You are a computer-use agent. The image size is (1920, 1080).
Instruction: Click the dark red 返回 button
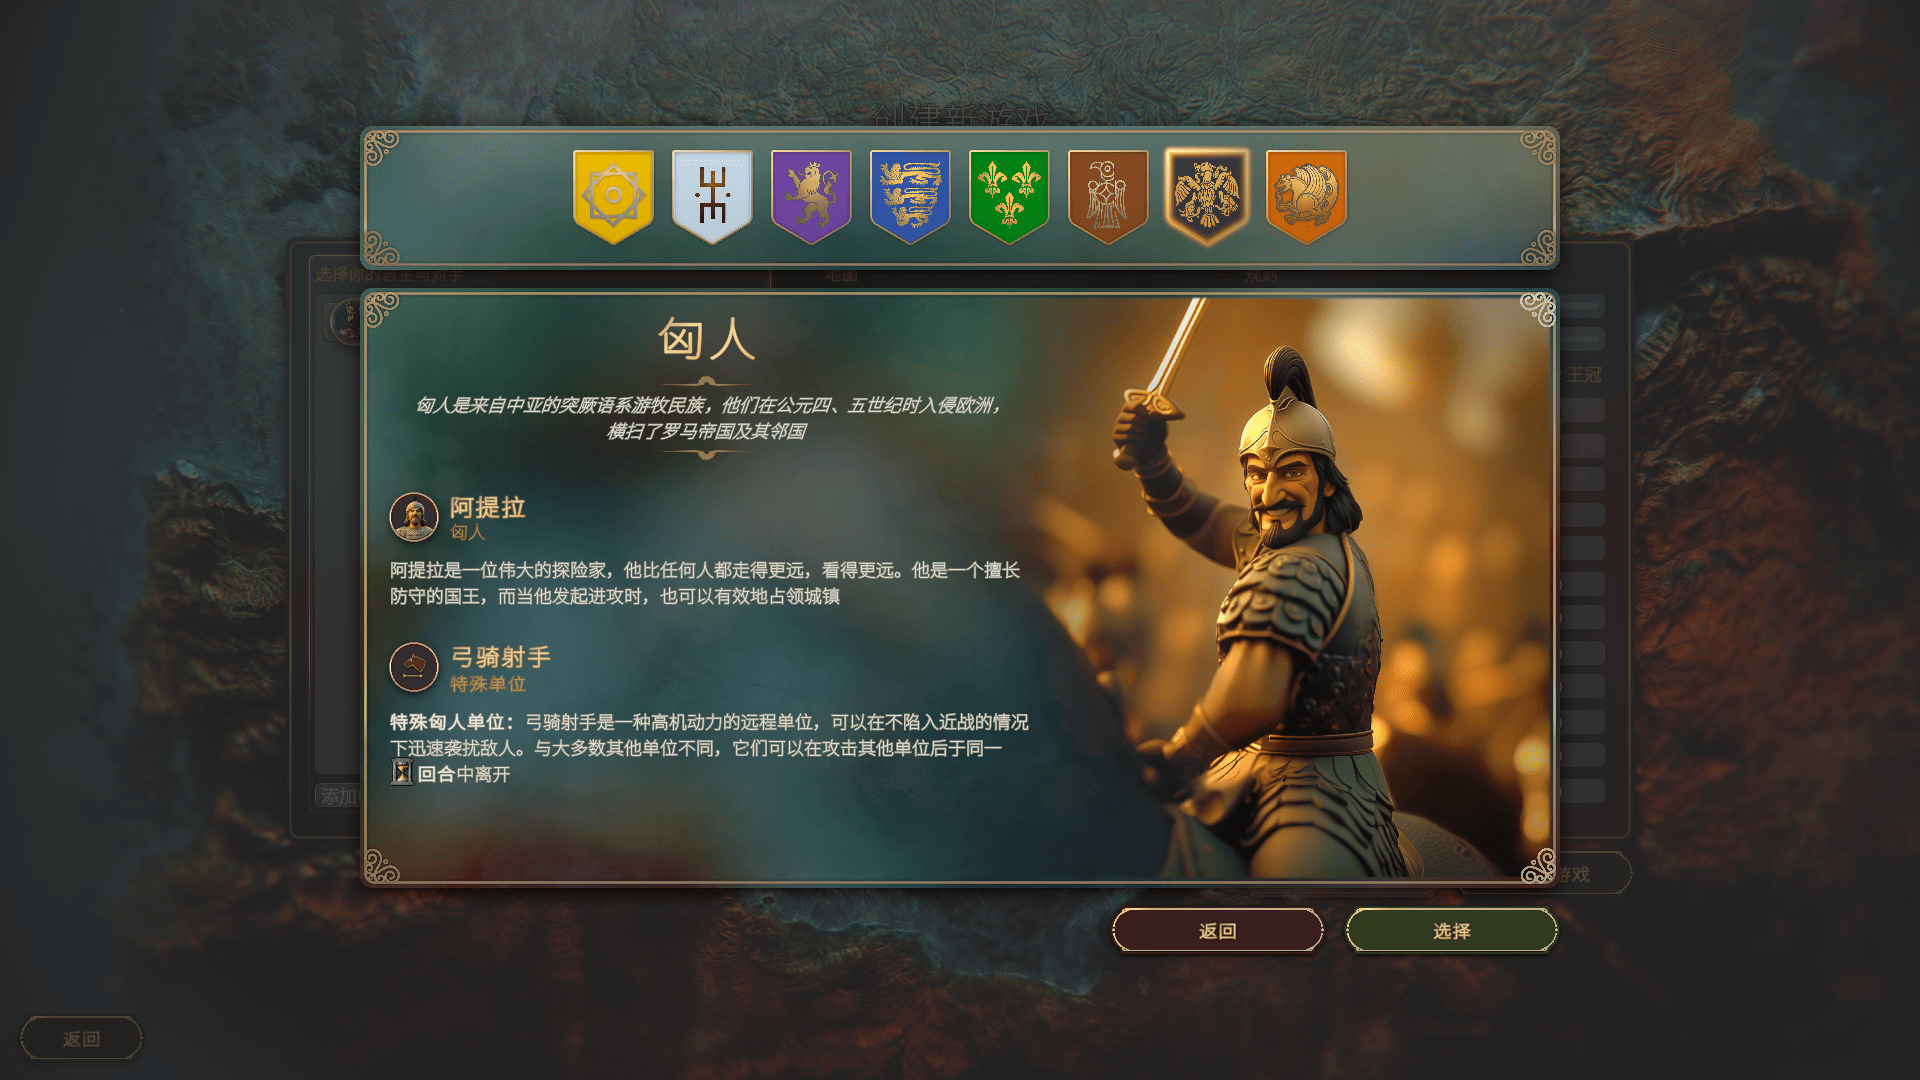1217,931
